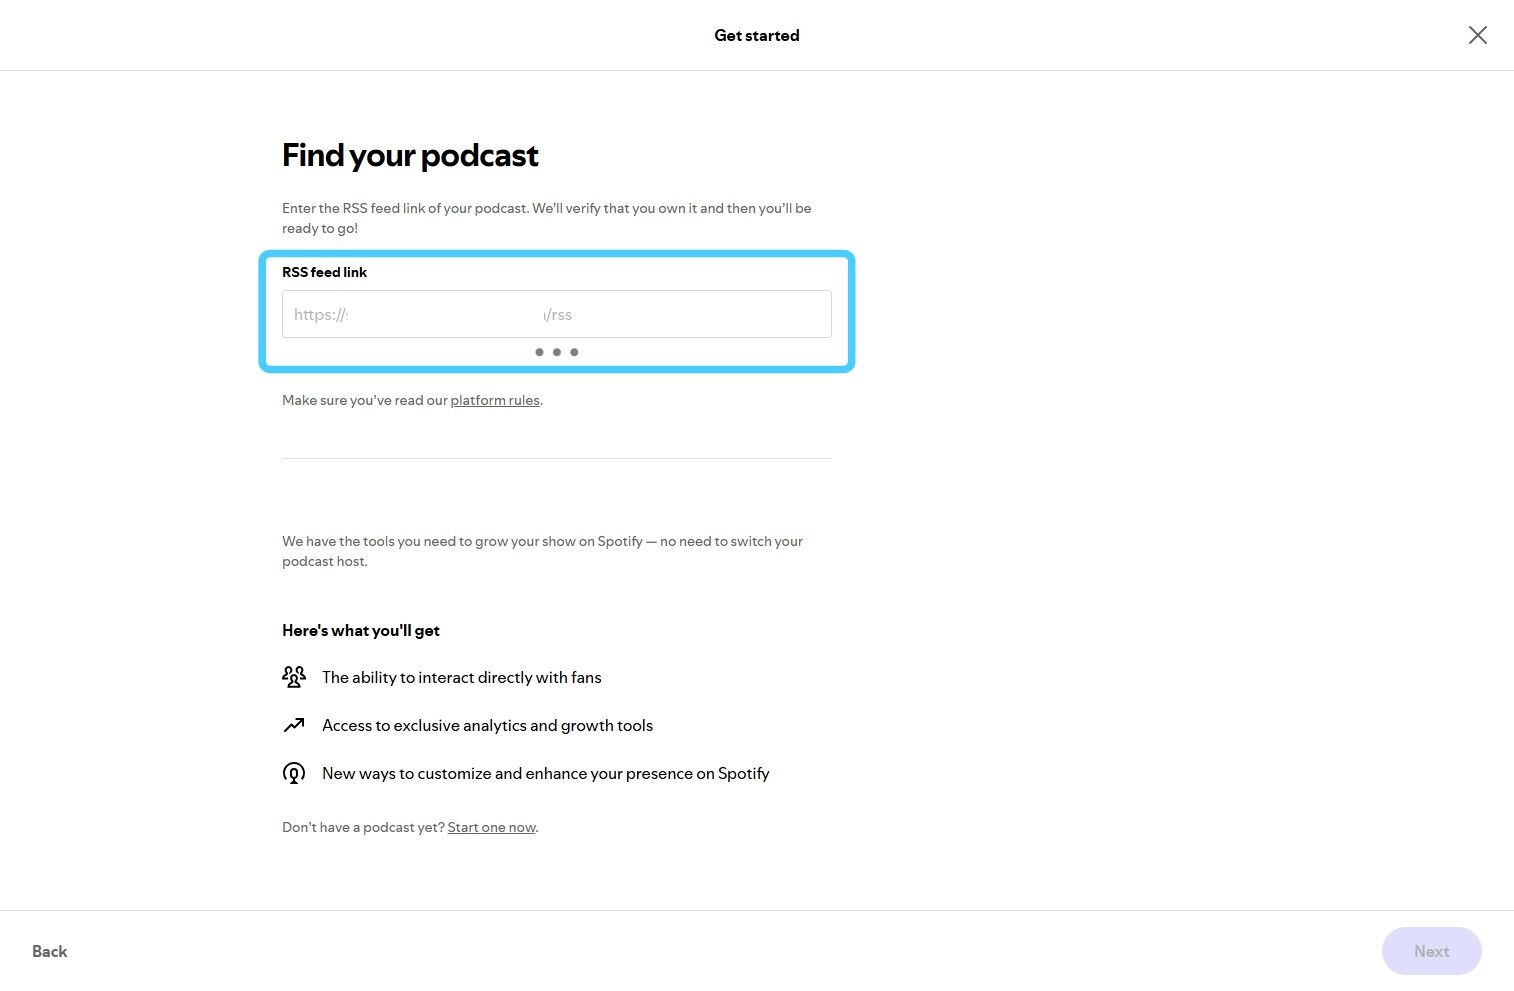Go back with the Back button
1514x991 pixels.
point(49,951)
